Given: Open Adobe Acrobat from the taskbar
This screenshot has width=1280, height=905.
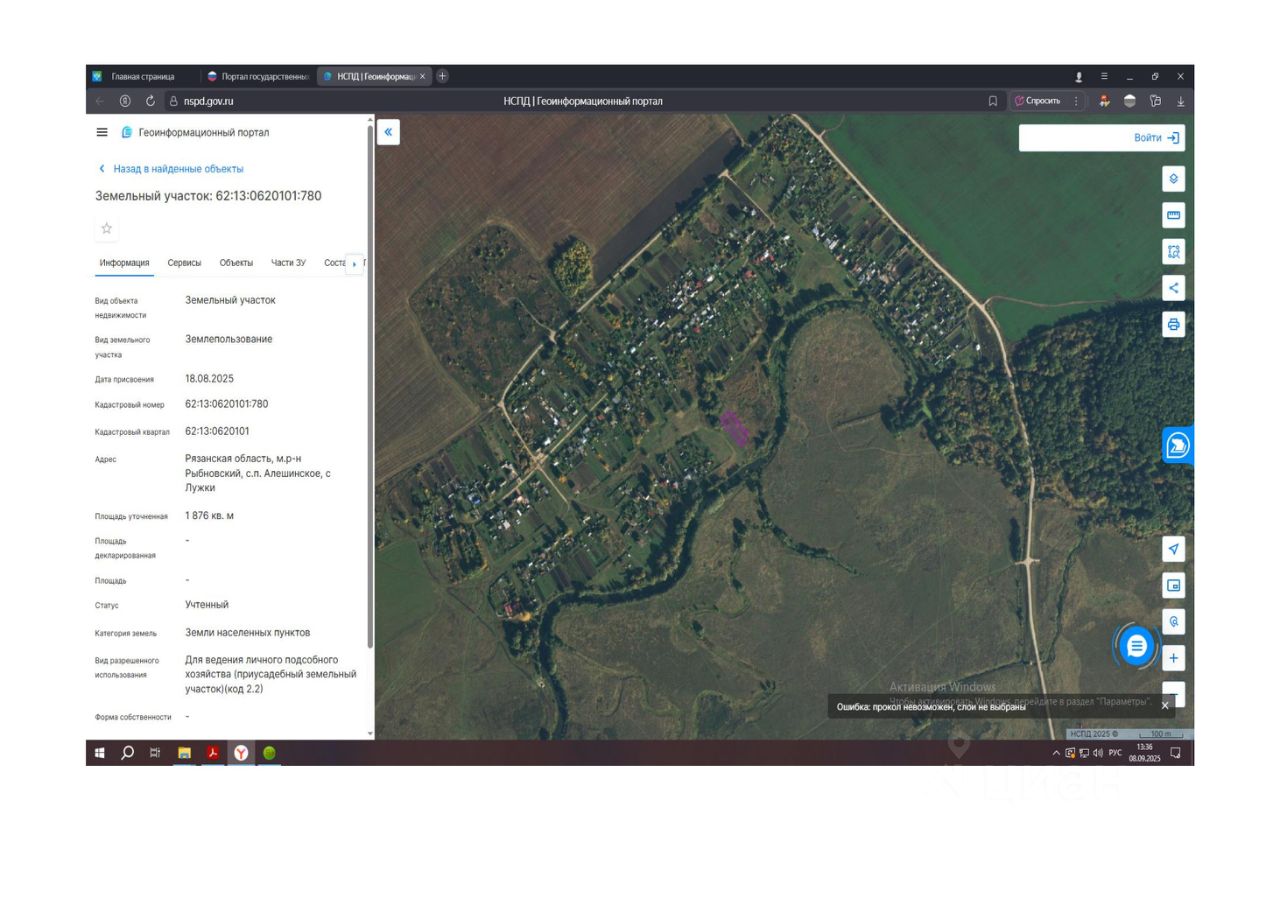Looking at the screenshot, I should point(212,753).
